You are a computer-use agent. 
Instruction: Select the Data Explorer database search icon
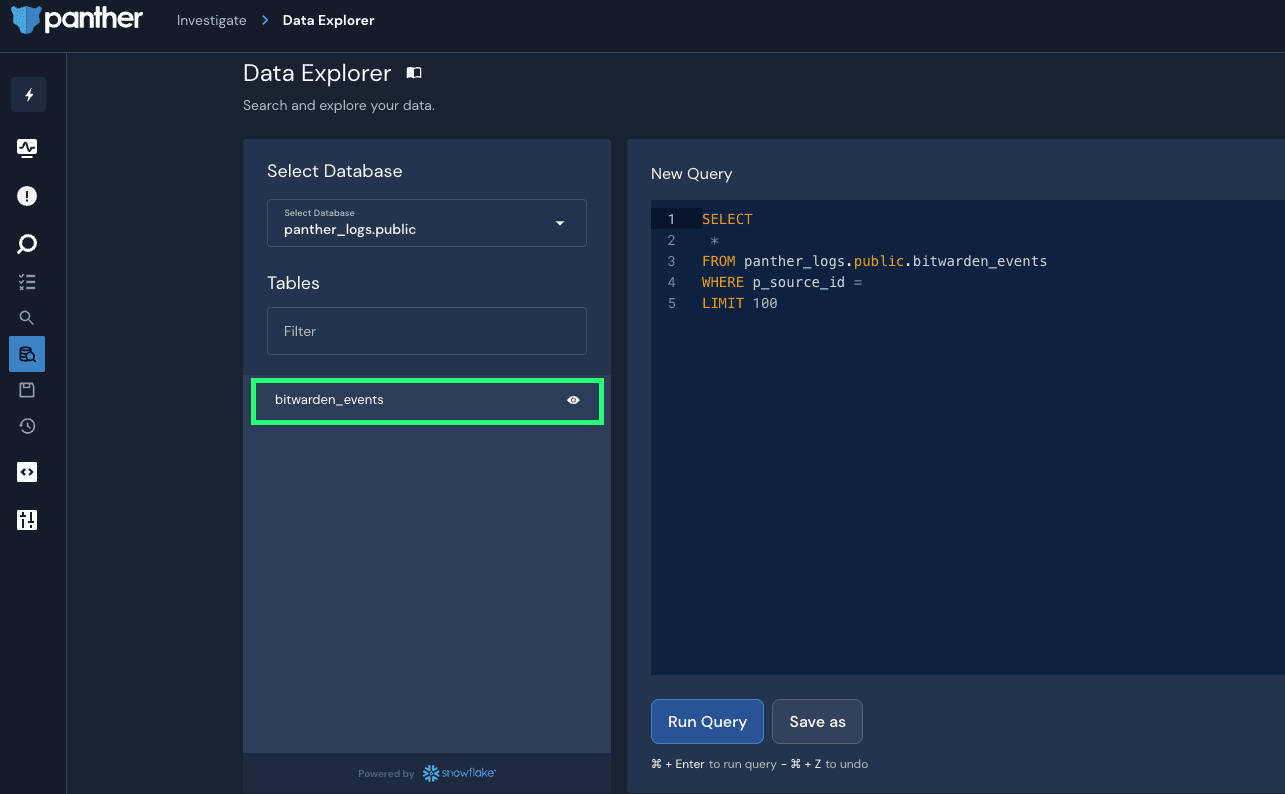27,353
